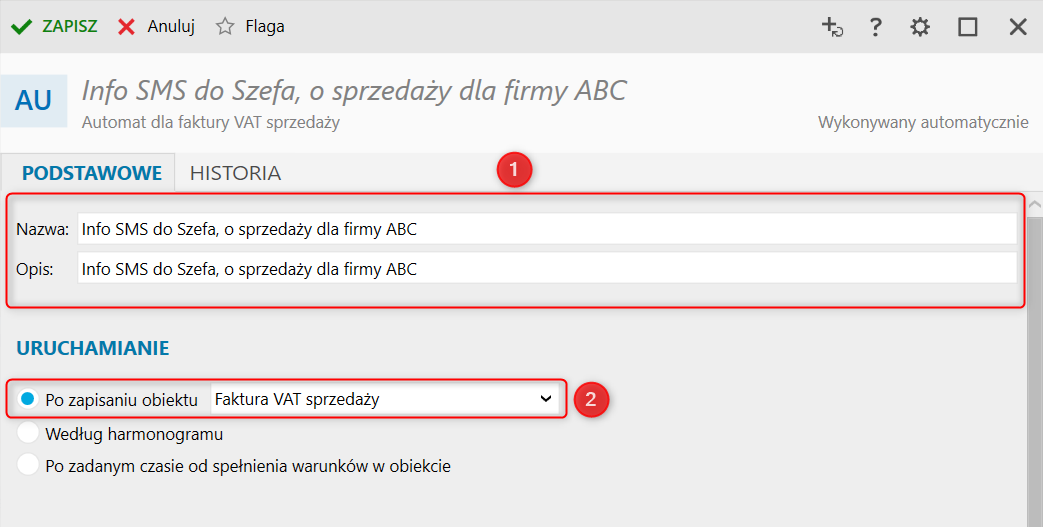
Task: Switch to the HISTORIA tab
Action: point(235,173)
